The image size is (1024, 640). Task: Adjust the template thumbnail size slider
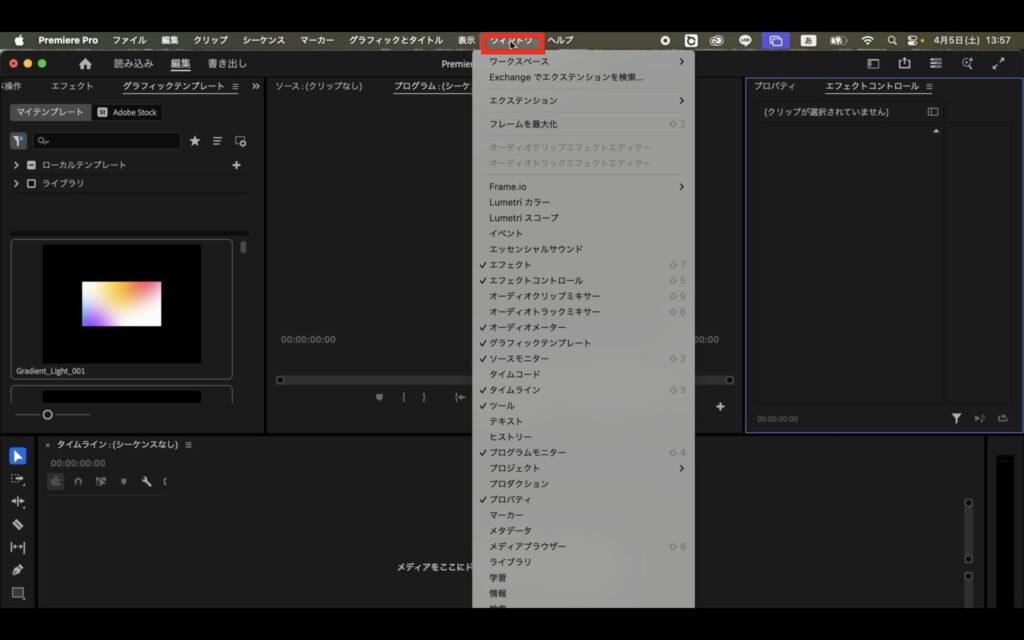coord(48,415)
